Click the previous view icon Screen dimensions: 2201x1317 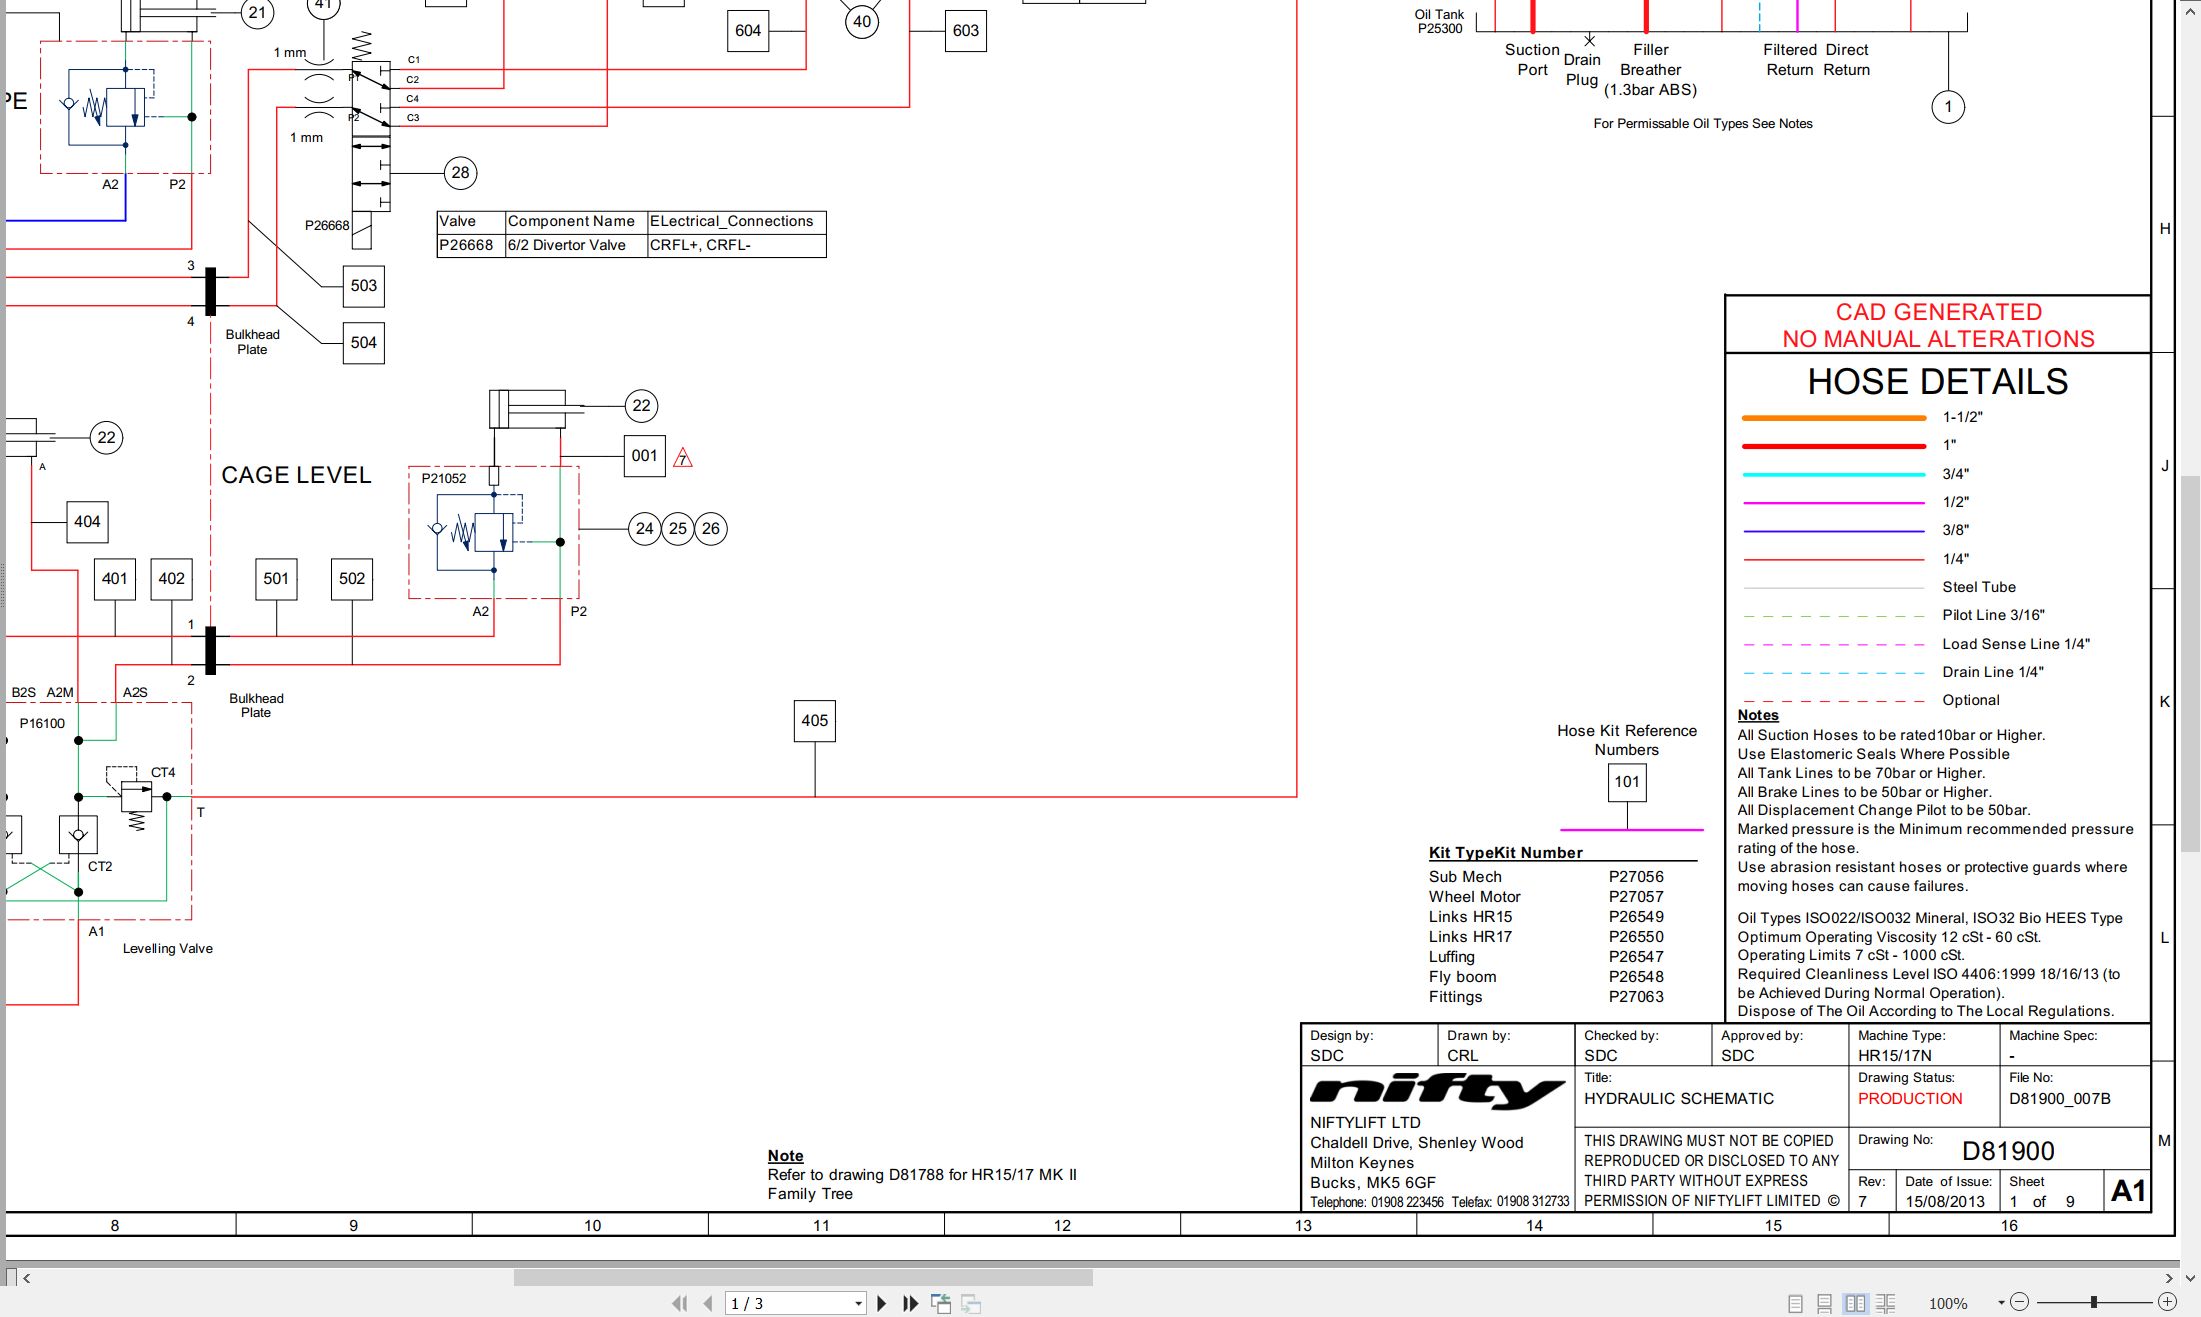(x=941, y=1303)
